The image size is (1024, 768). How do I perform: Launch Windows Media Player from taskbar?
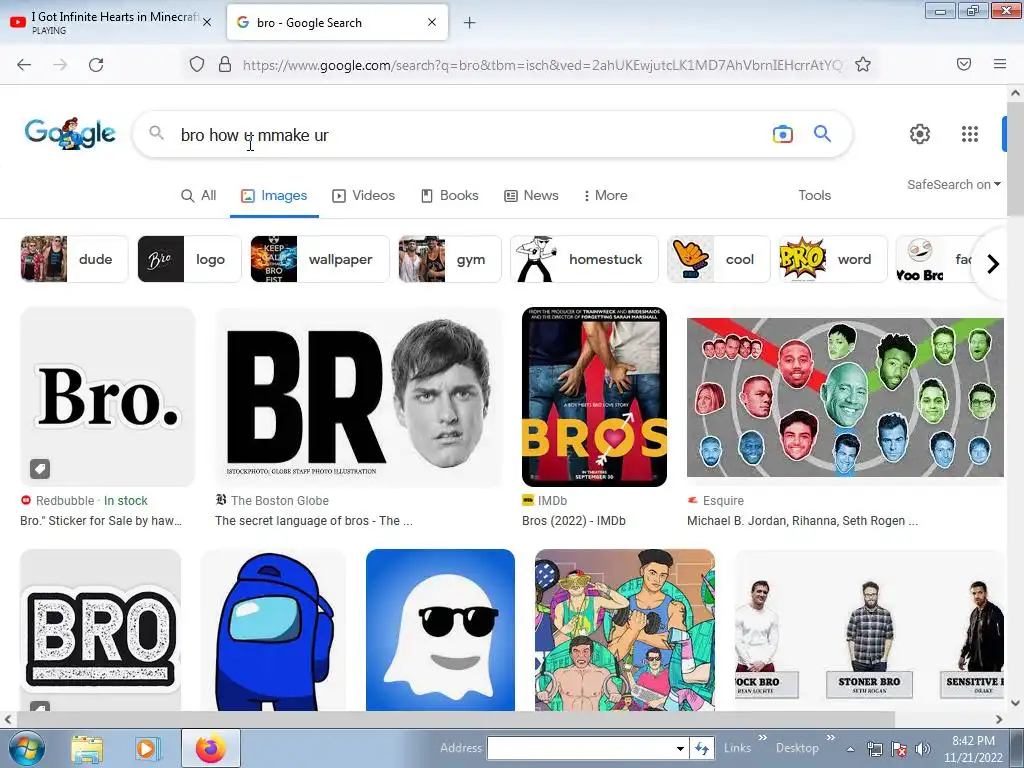148,749
